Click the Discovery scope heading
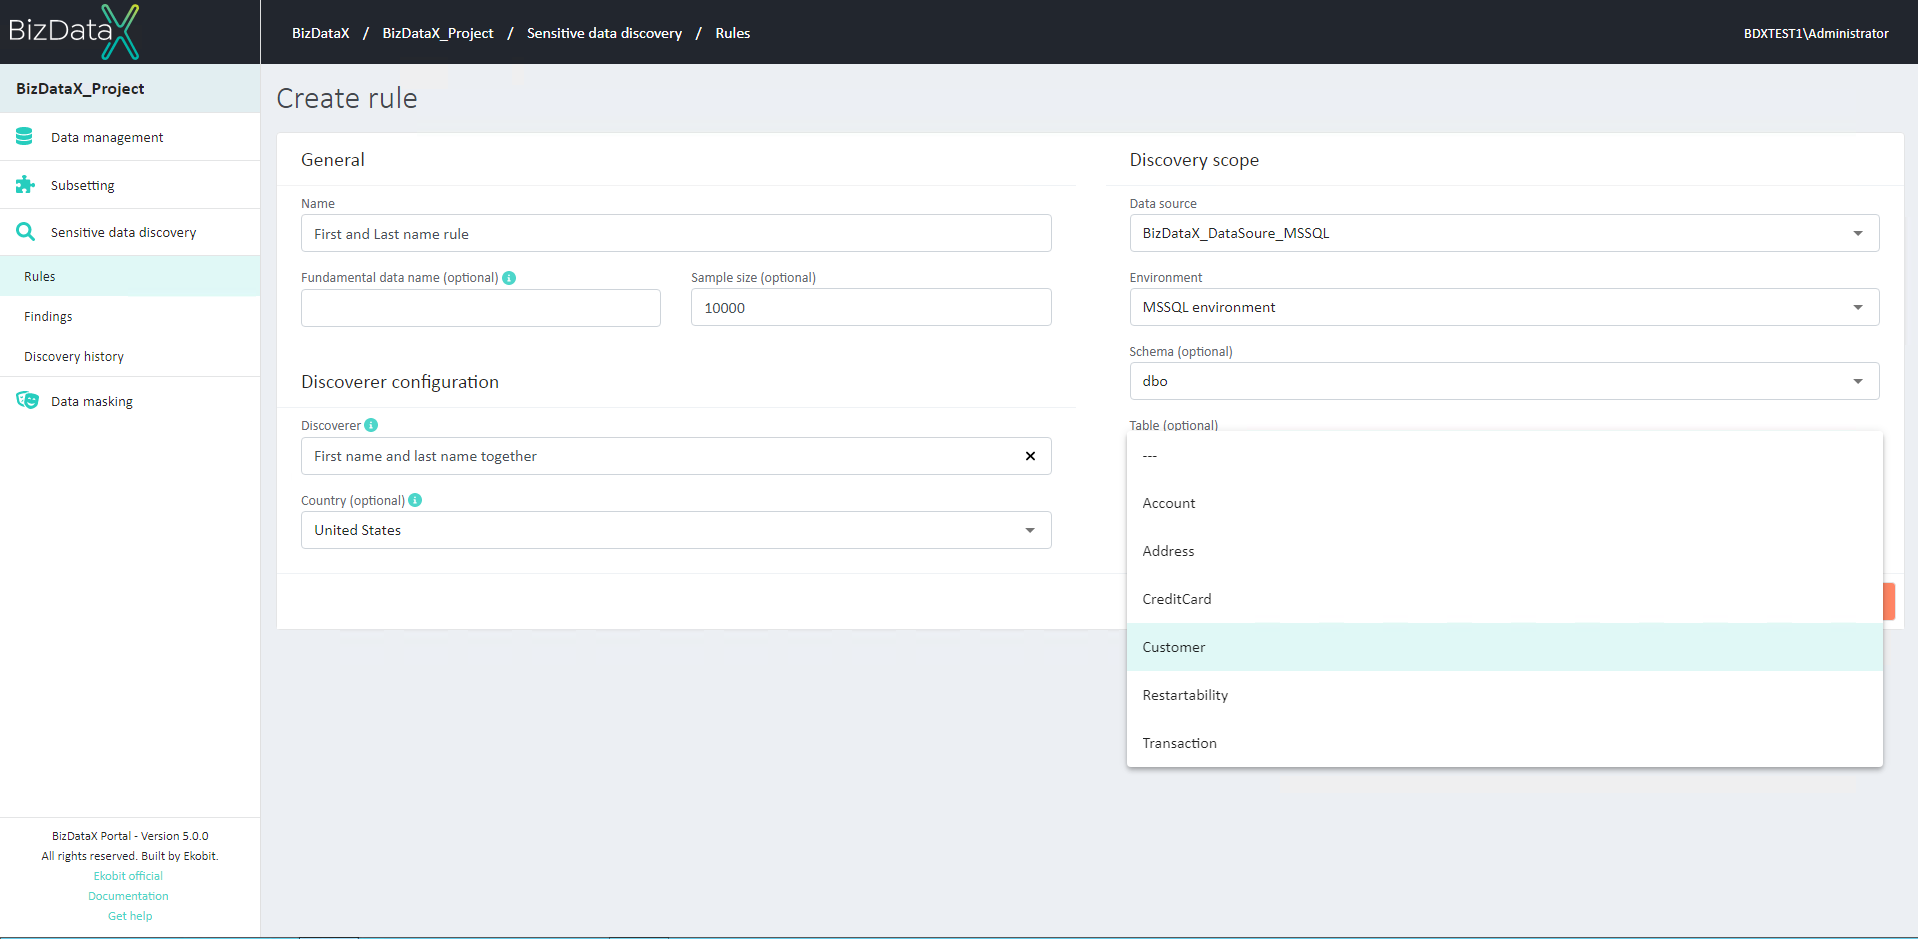The image size is (1918, 939). (x=1194, y=160)
